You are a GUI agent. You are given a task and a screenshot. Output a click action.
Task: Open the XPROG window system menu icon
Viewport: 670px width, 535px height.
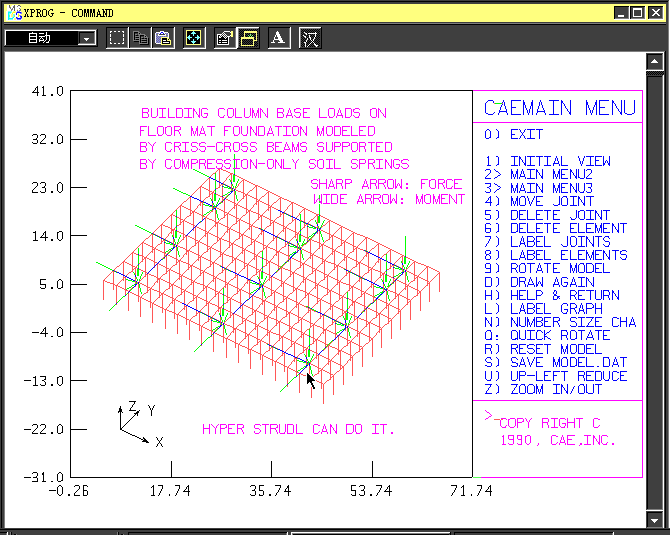pos(12,13)
